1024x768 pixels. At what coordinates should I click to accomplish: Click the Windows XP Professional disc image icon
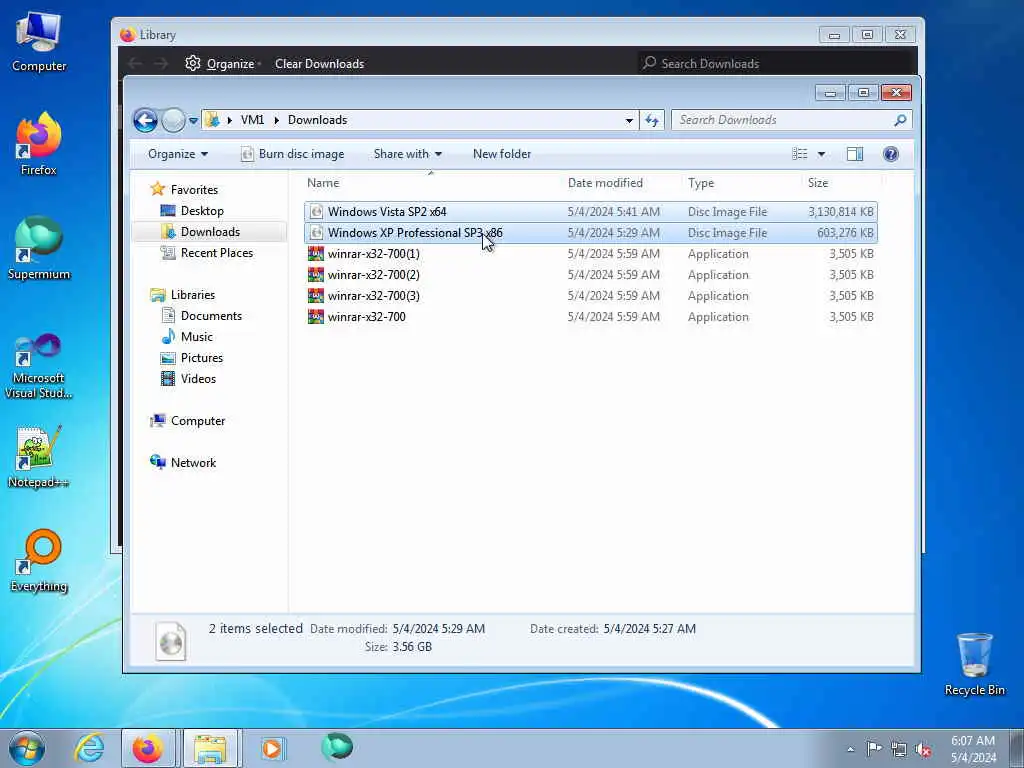pos(316,232)
